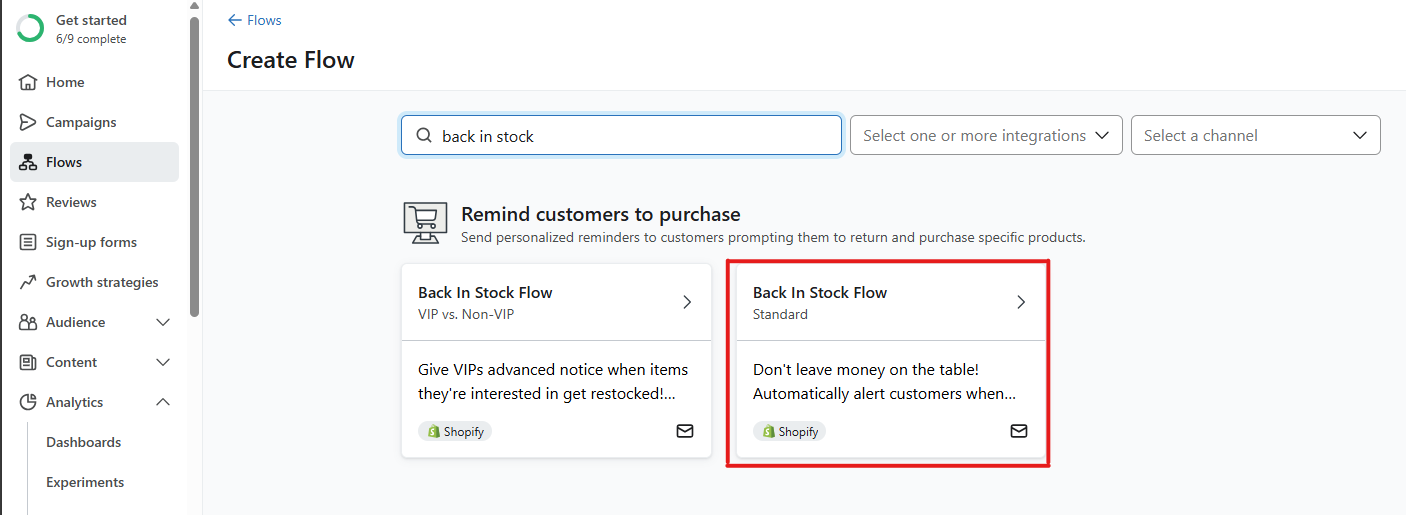The height and width of the screenshot is (515, 1406).
Task: Click the email envelope icon on VIP flow card
Action: click(685, 431)
